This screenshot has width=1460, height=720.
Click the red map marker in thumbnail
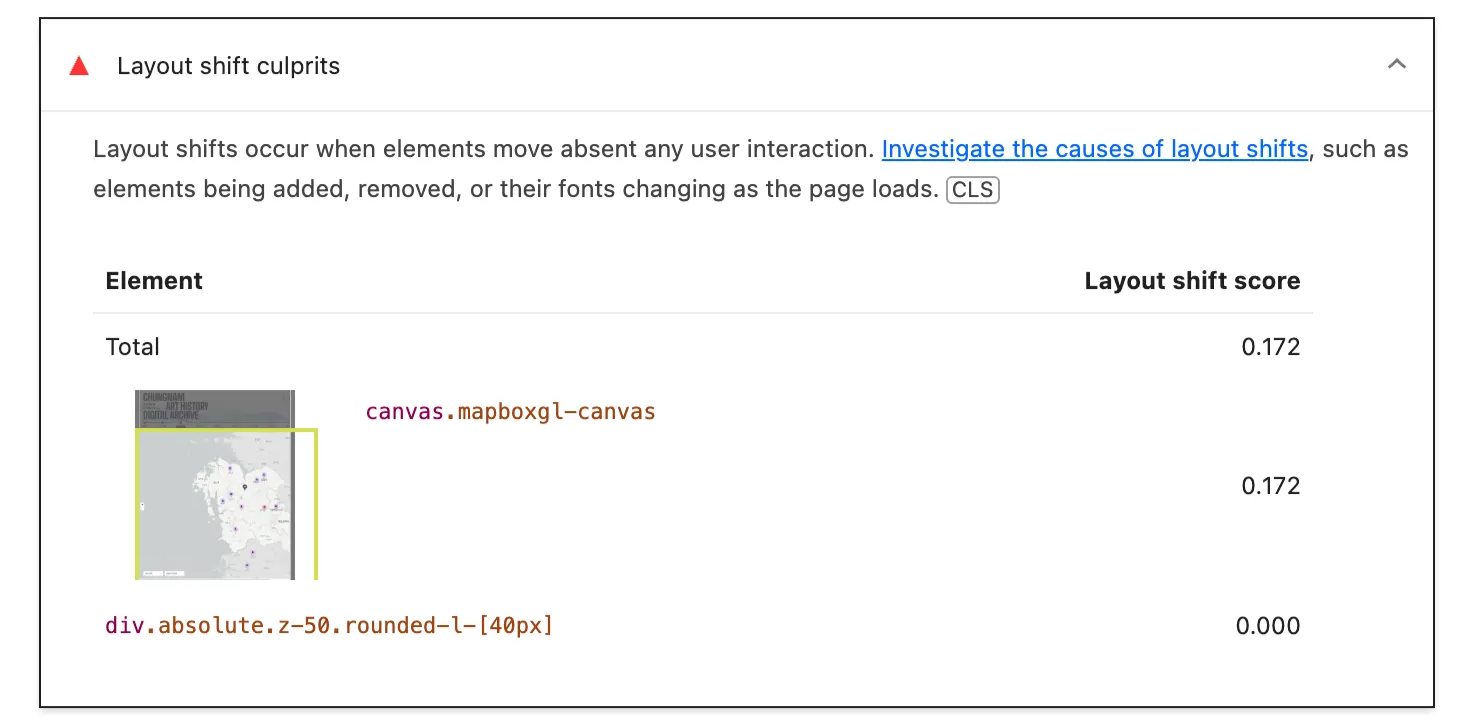[x=264, y=507]
